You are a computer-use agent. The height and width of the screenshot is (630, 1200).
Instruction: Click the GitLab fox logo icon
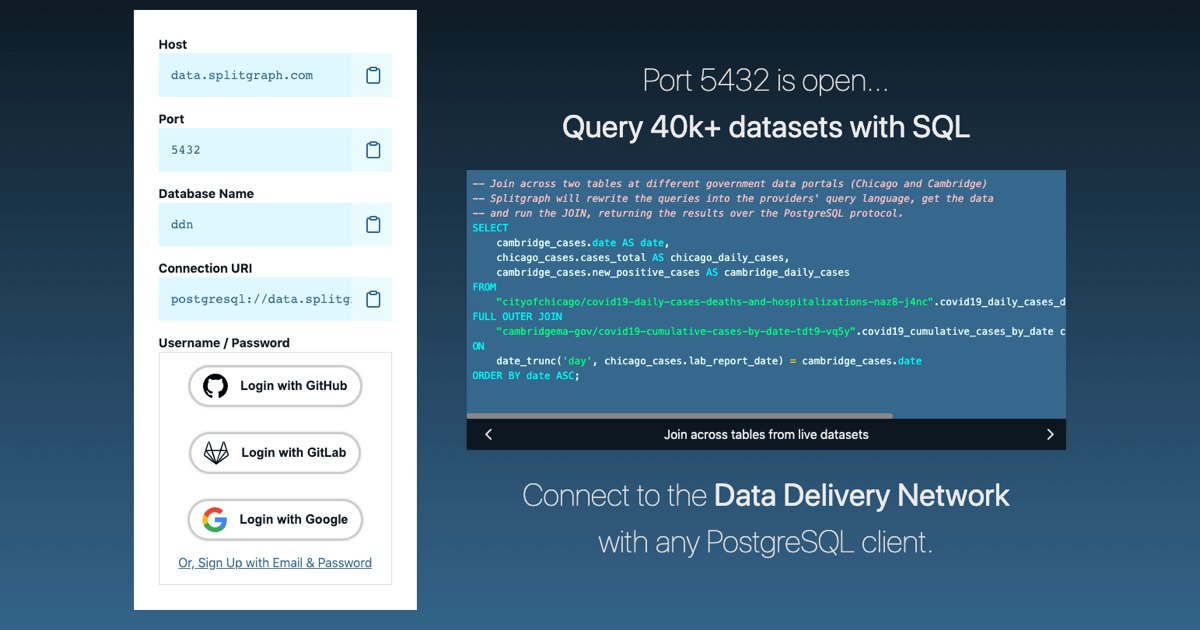[x=216, y=453]
